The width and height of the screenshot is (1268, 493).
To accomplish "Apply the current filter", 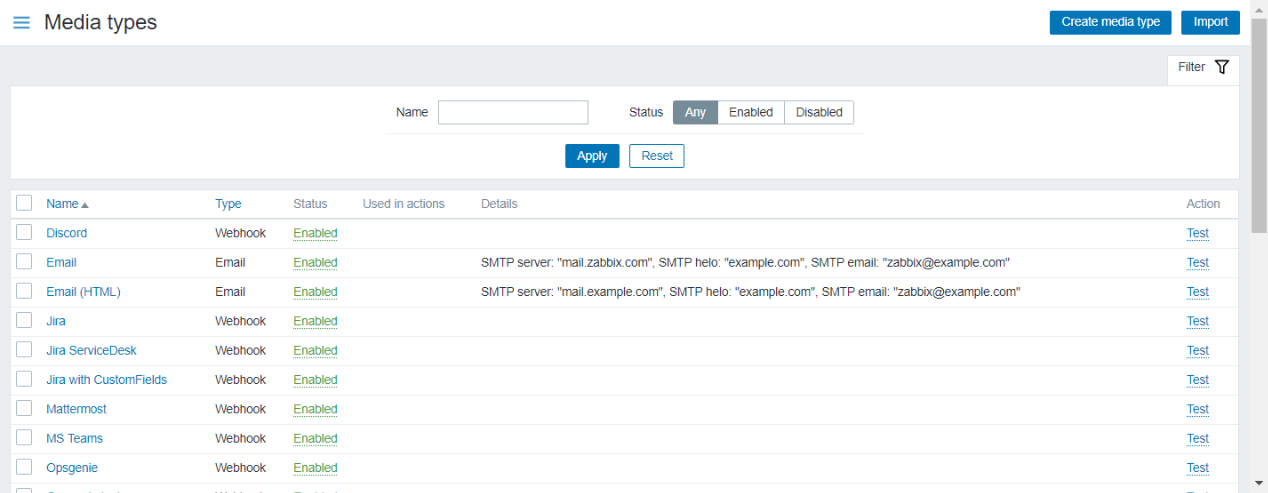I will click(592, 156).
